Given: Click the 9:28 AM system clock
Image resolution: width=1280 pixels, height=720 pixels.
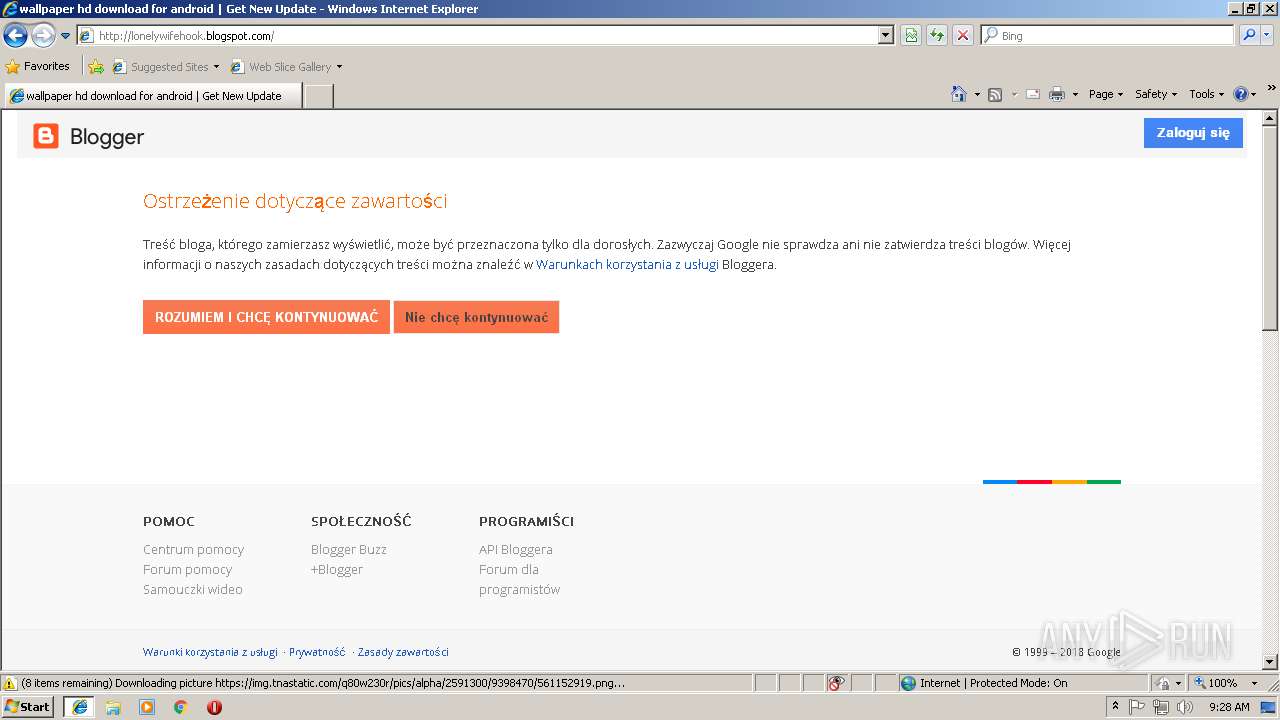Looking at the screenshot, I should pyautogui.click(x=1229, y=707).
